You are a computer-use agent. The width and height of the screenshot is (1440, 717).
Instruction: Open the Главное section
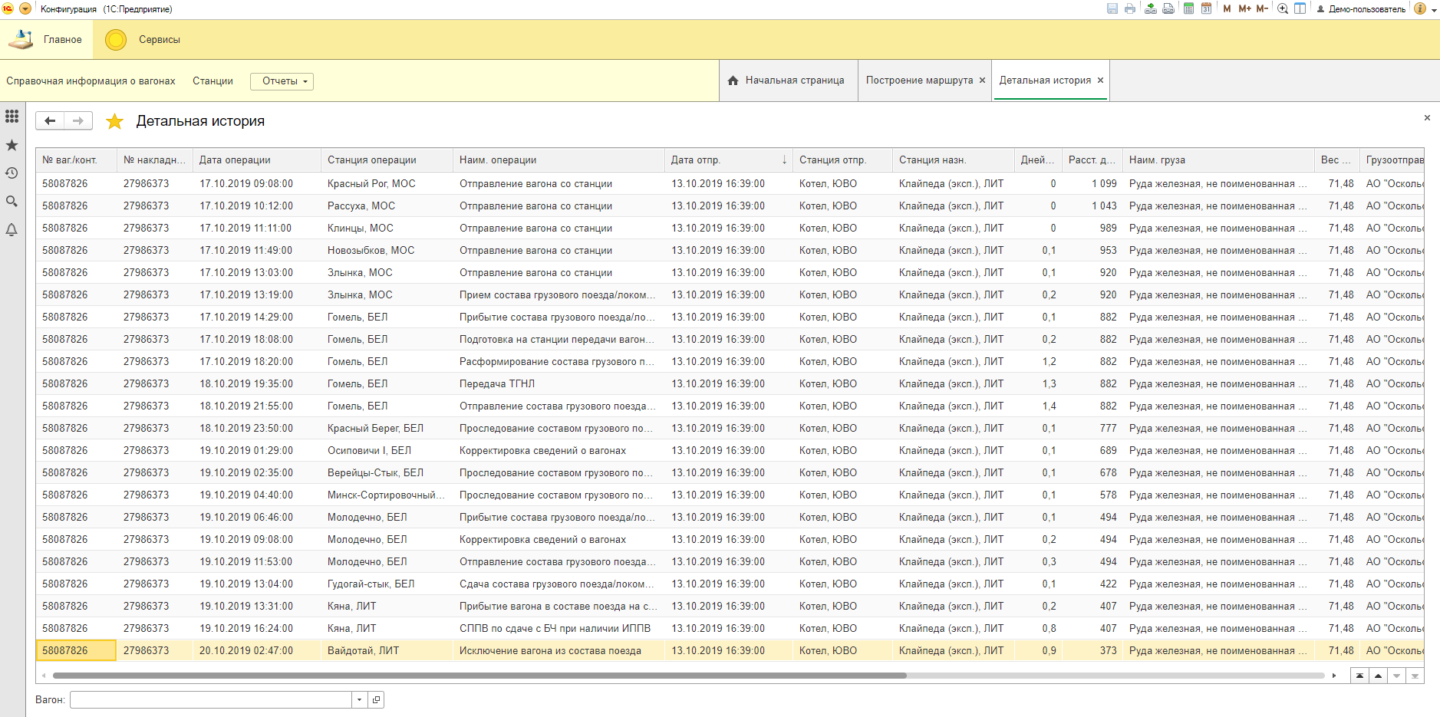point(48,40)
